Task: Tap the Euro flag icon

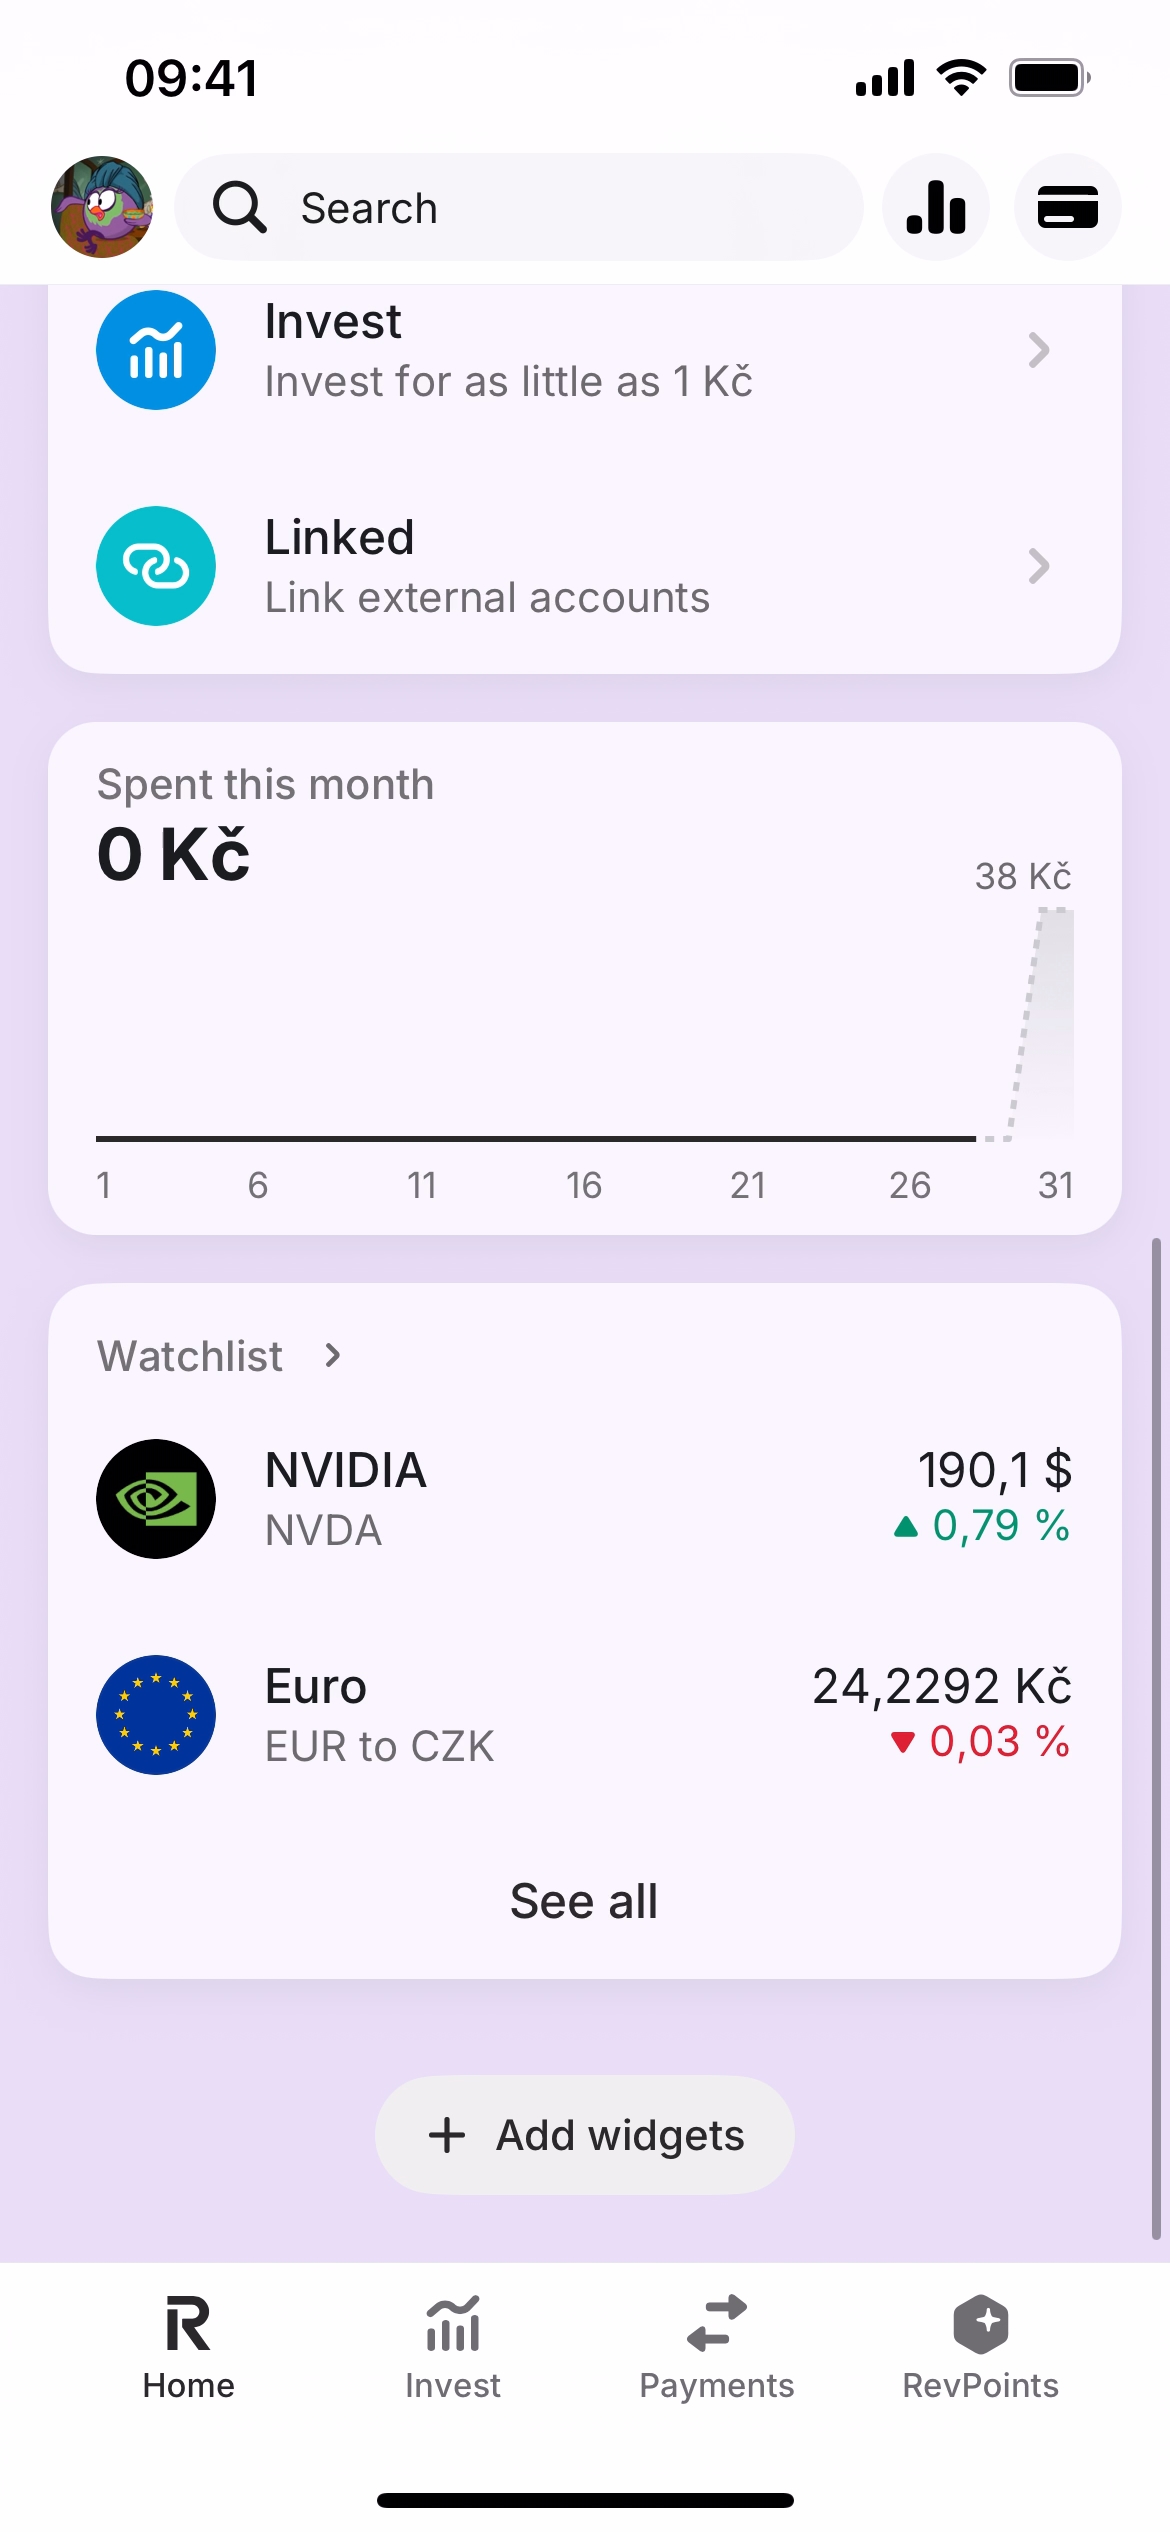Action: pyautogui.click(x=156, y=1714)
